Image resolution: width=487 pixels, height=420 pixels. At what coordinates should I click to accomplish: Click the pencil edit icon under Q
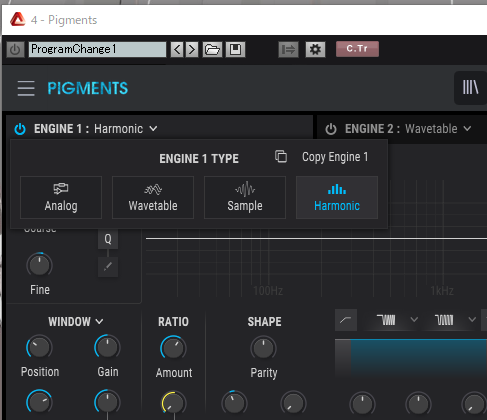[108, 267]
